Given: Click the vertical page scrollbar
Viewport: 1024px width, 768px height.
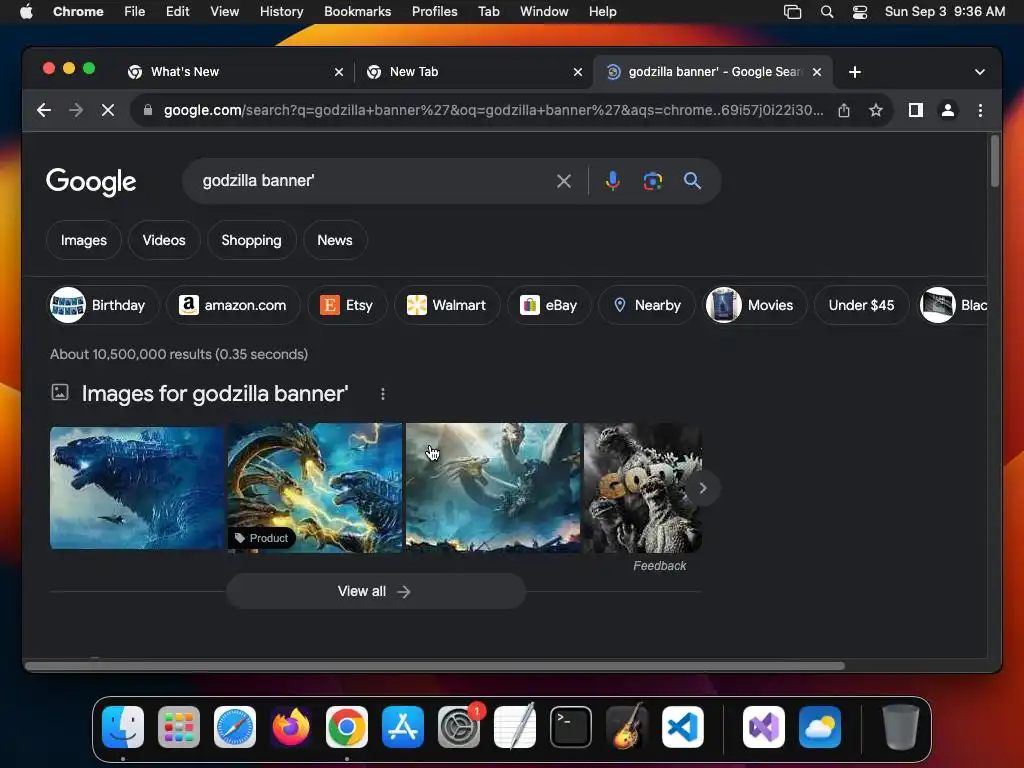Looking at the screenshot, I should [x=995, y=161].
